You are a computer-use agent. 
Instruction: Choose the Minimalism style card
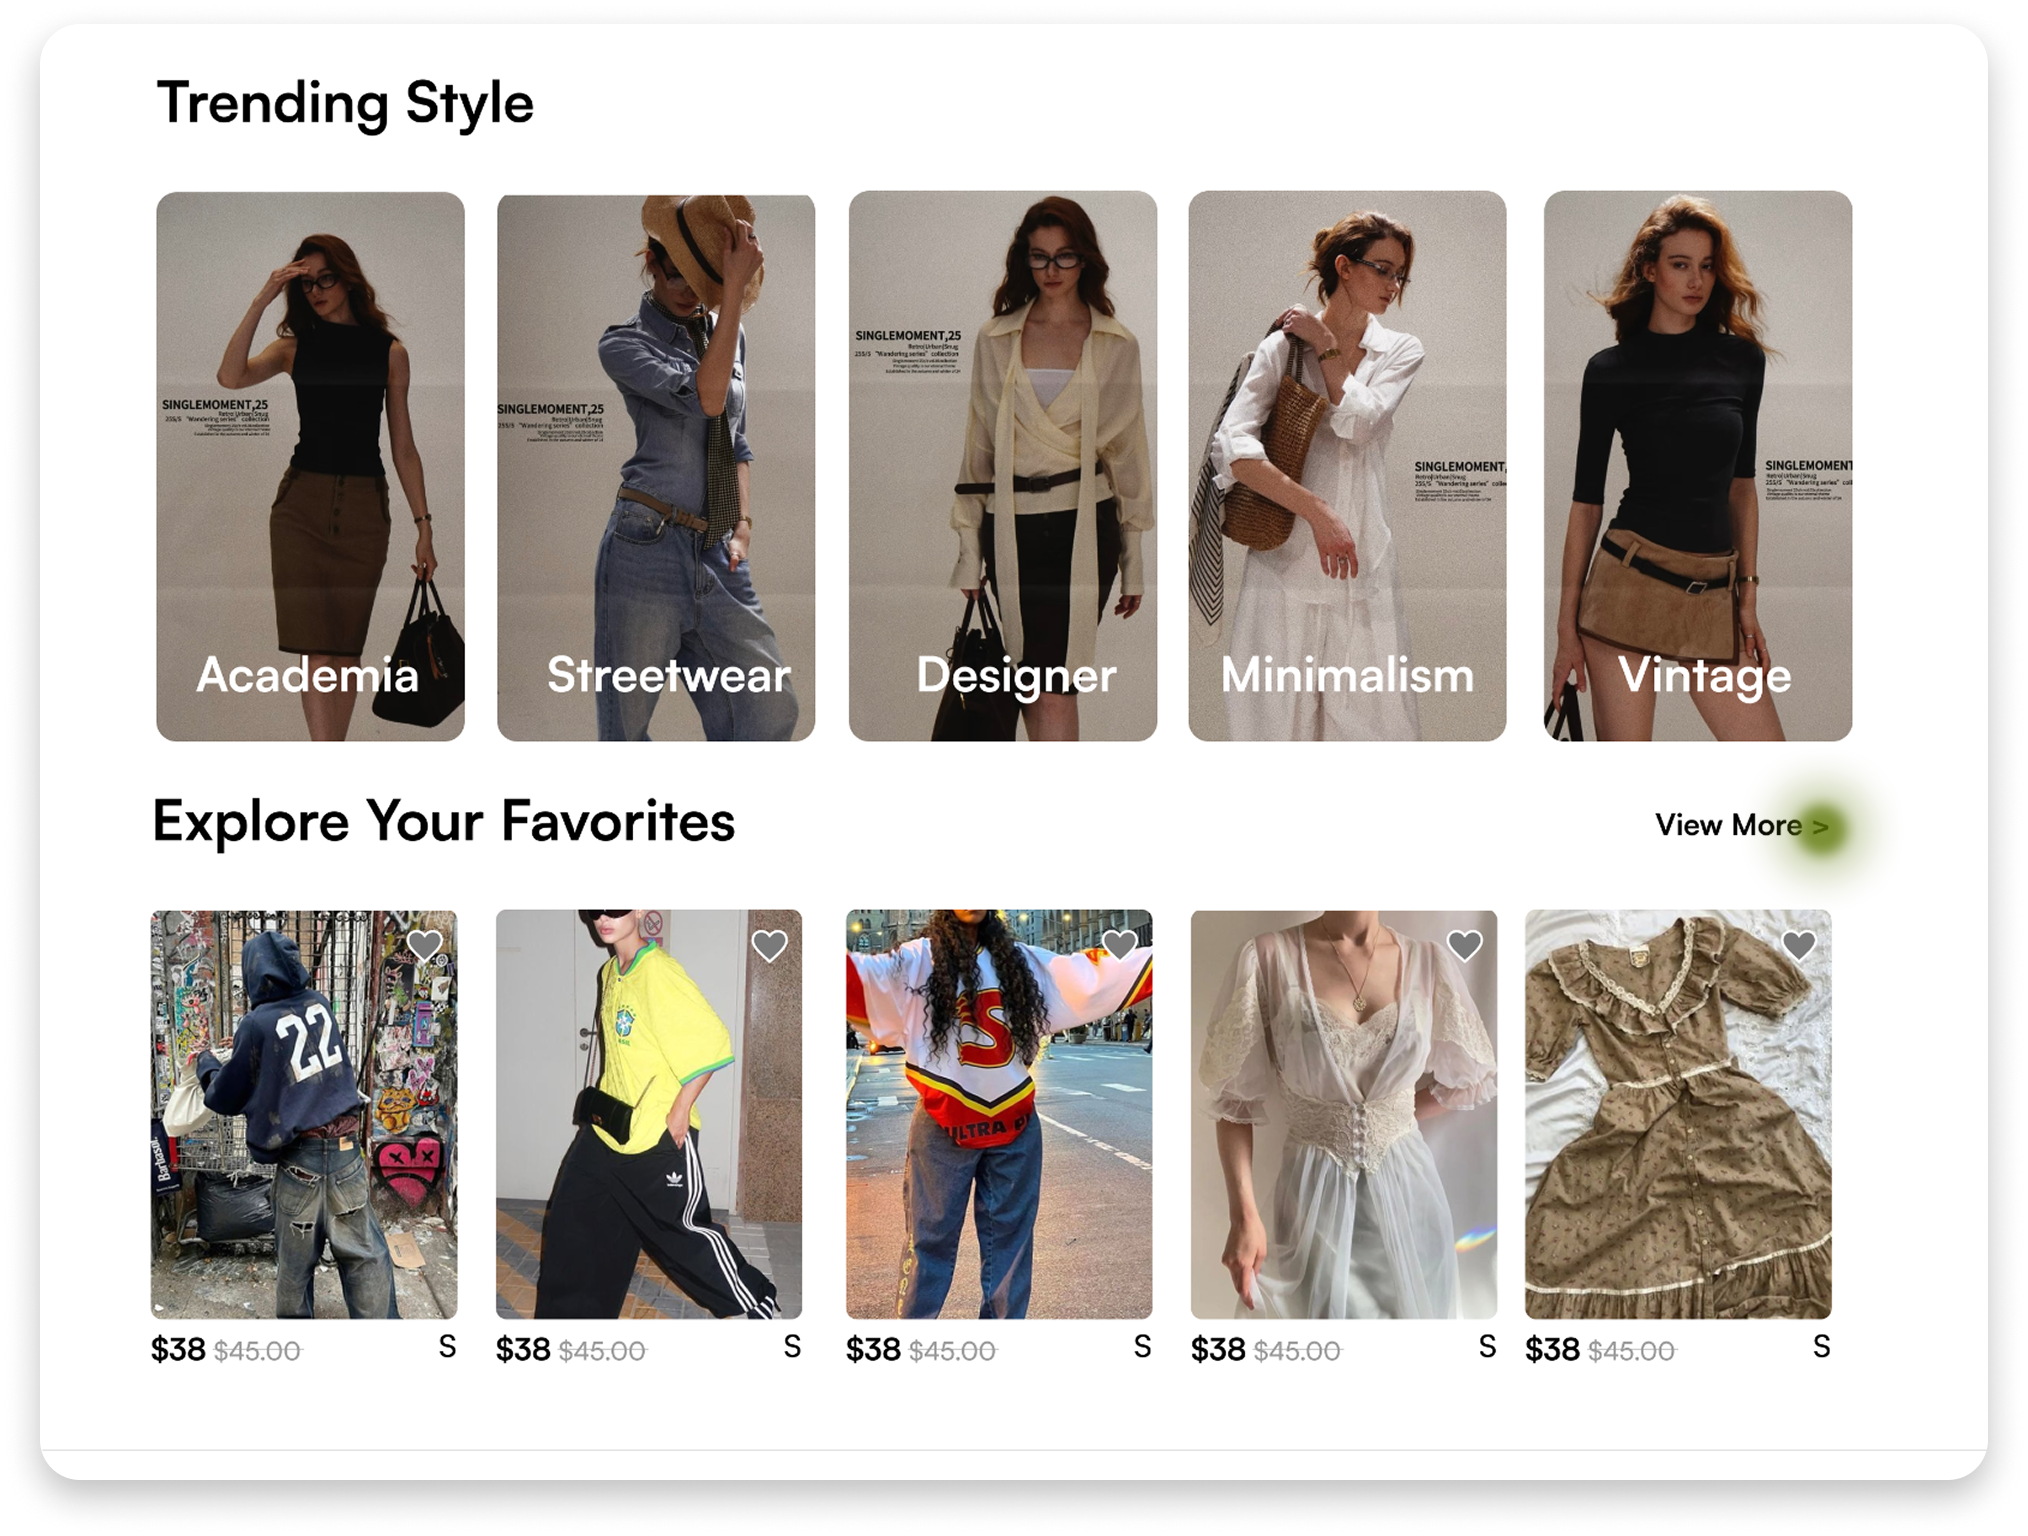pos(1347,466)
